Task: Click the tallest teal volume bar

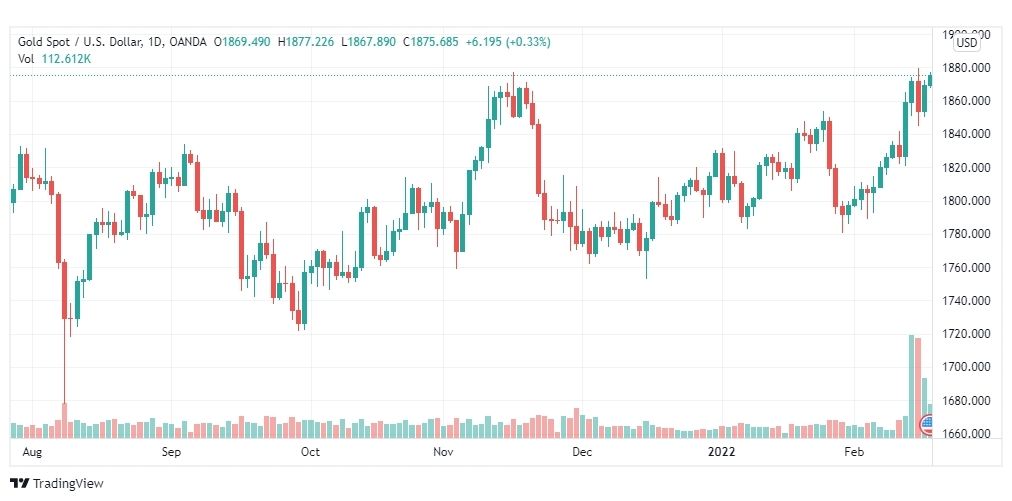Action: click(911, 387)
